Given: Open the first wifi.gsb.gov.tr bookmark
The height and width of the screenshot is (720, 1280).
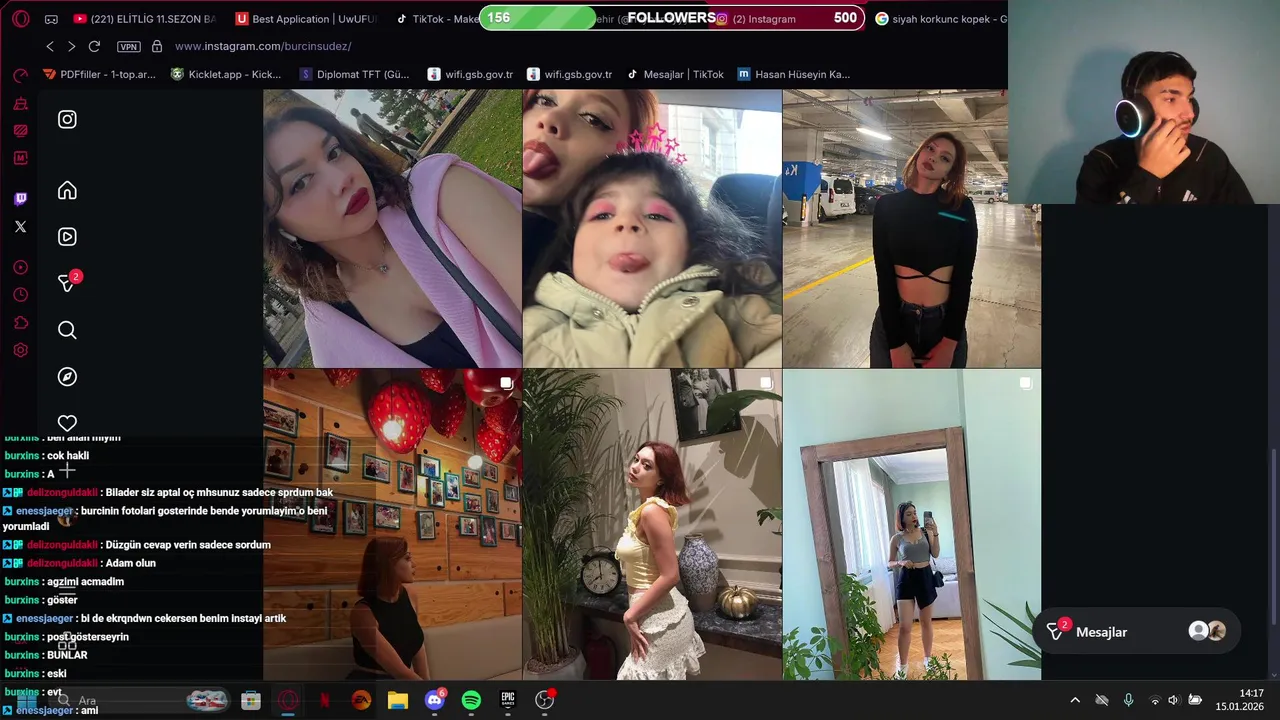Looking at the screenshot, I should pyautogui.click(x=470, y=74).
